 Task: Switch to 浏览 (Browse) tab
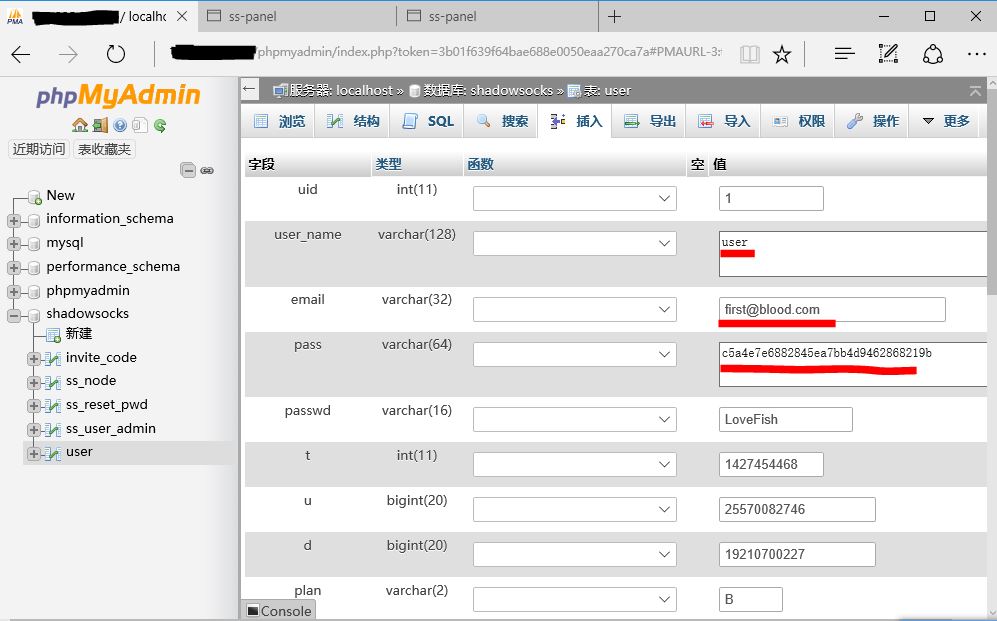pyautogui.click(x=279, y=121)
